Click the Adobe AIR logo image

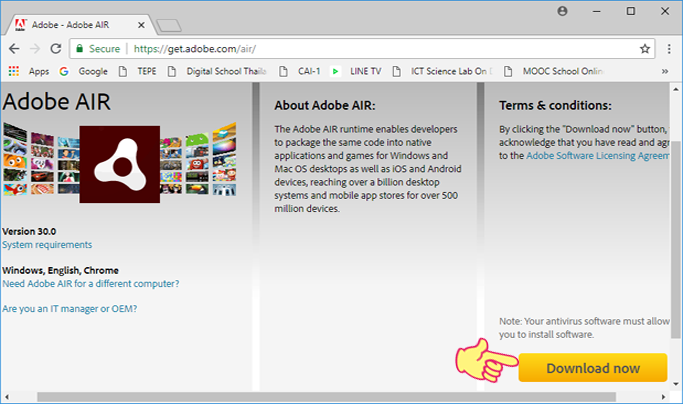click(119, 164)
